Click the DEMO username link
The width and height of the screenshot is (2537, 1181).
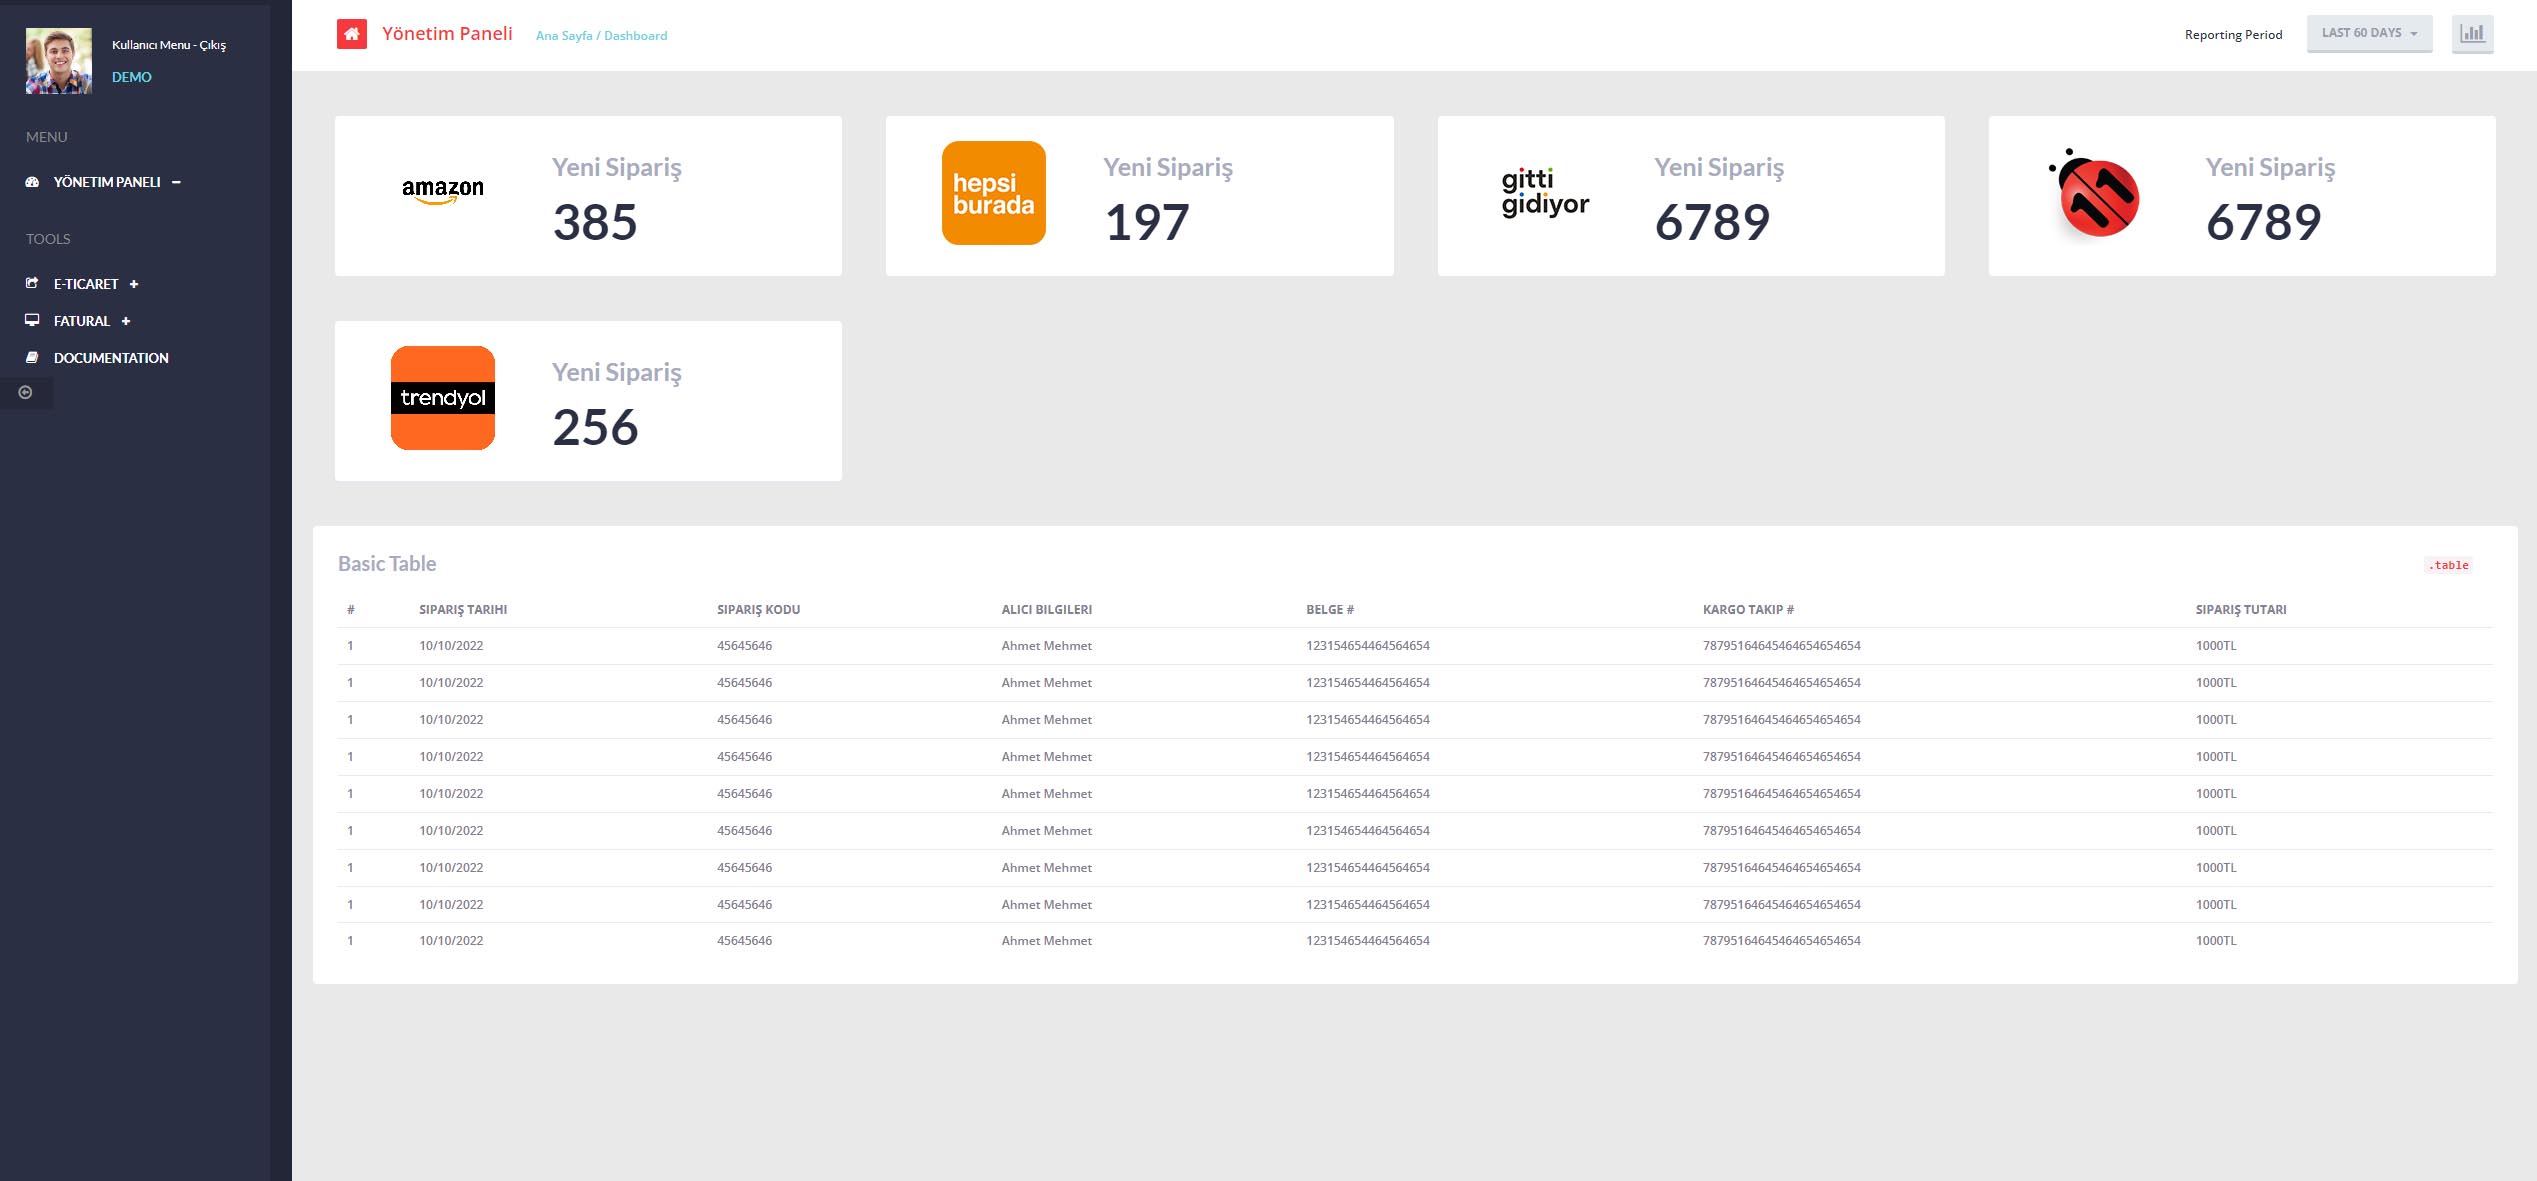[132, 77]
